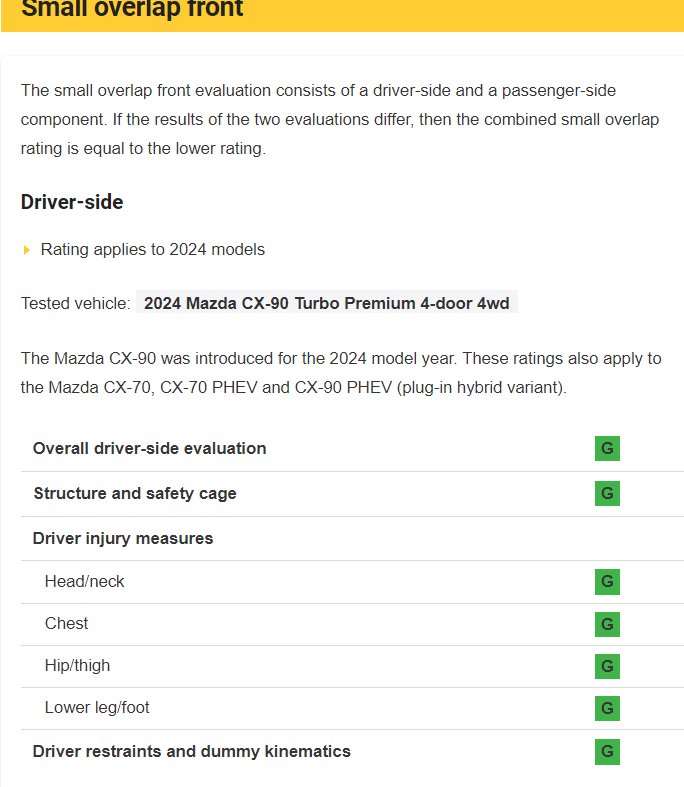Screen dimensions: 684x787
Task: Click the Head/neck Good rating badge
Action: tap(607, 581)
